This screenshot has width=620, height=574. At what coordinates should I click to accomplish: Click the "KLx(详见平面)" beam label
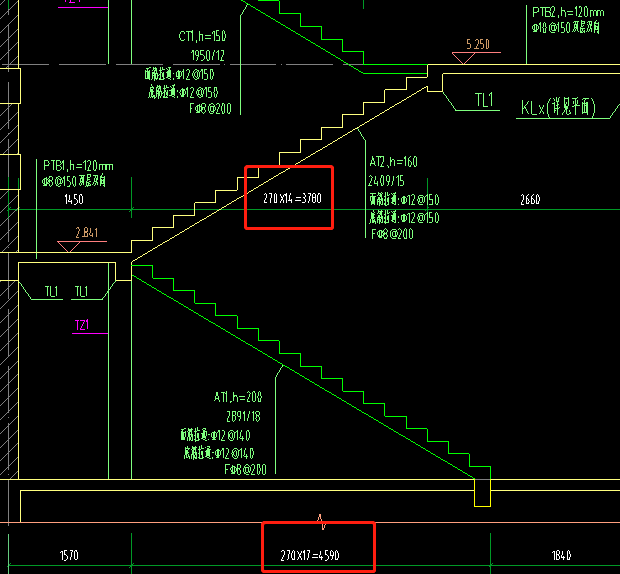tap(558, 107)
